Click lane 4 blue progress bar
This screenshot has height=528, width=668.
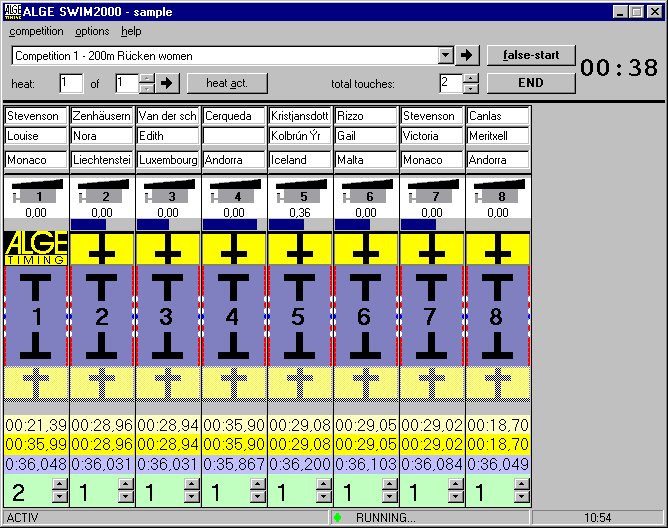click(x=230, y=225)
